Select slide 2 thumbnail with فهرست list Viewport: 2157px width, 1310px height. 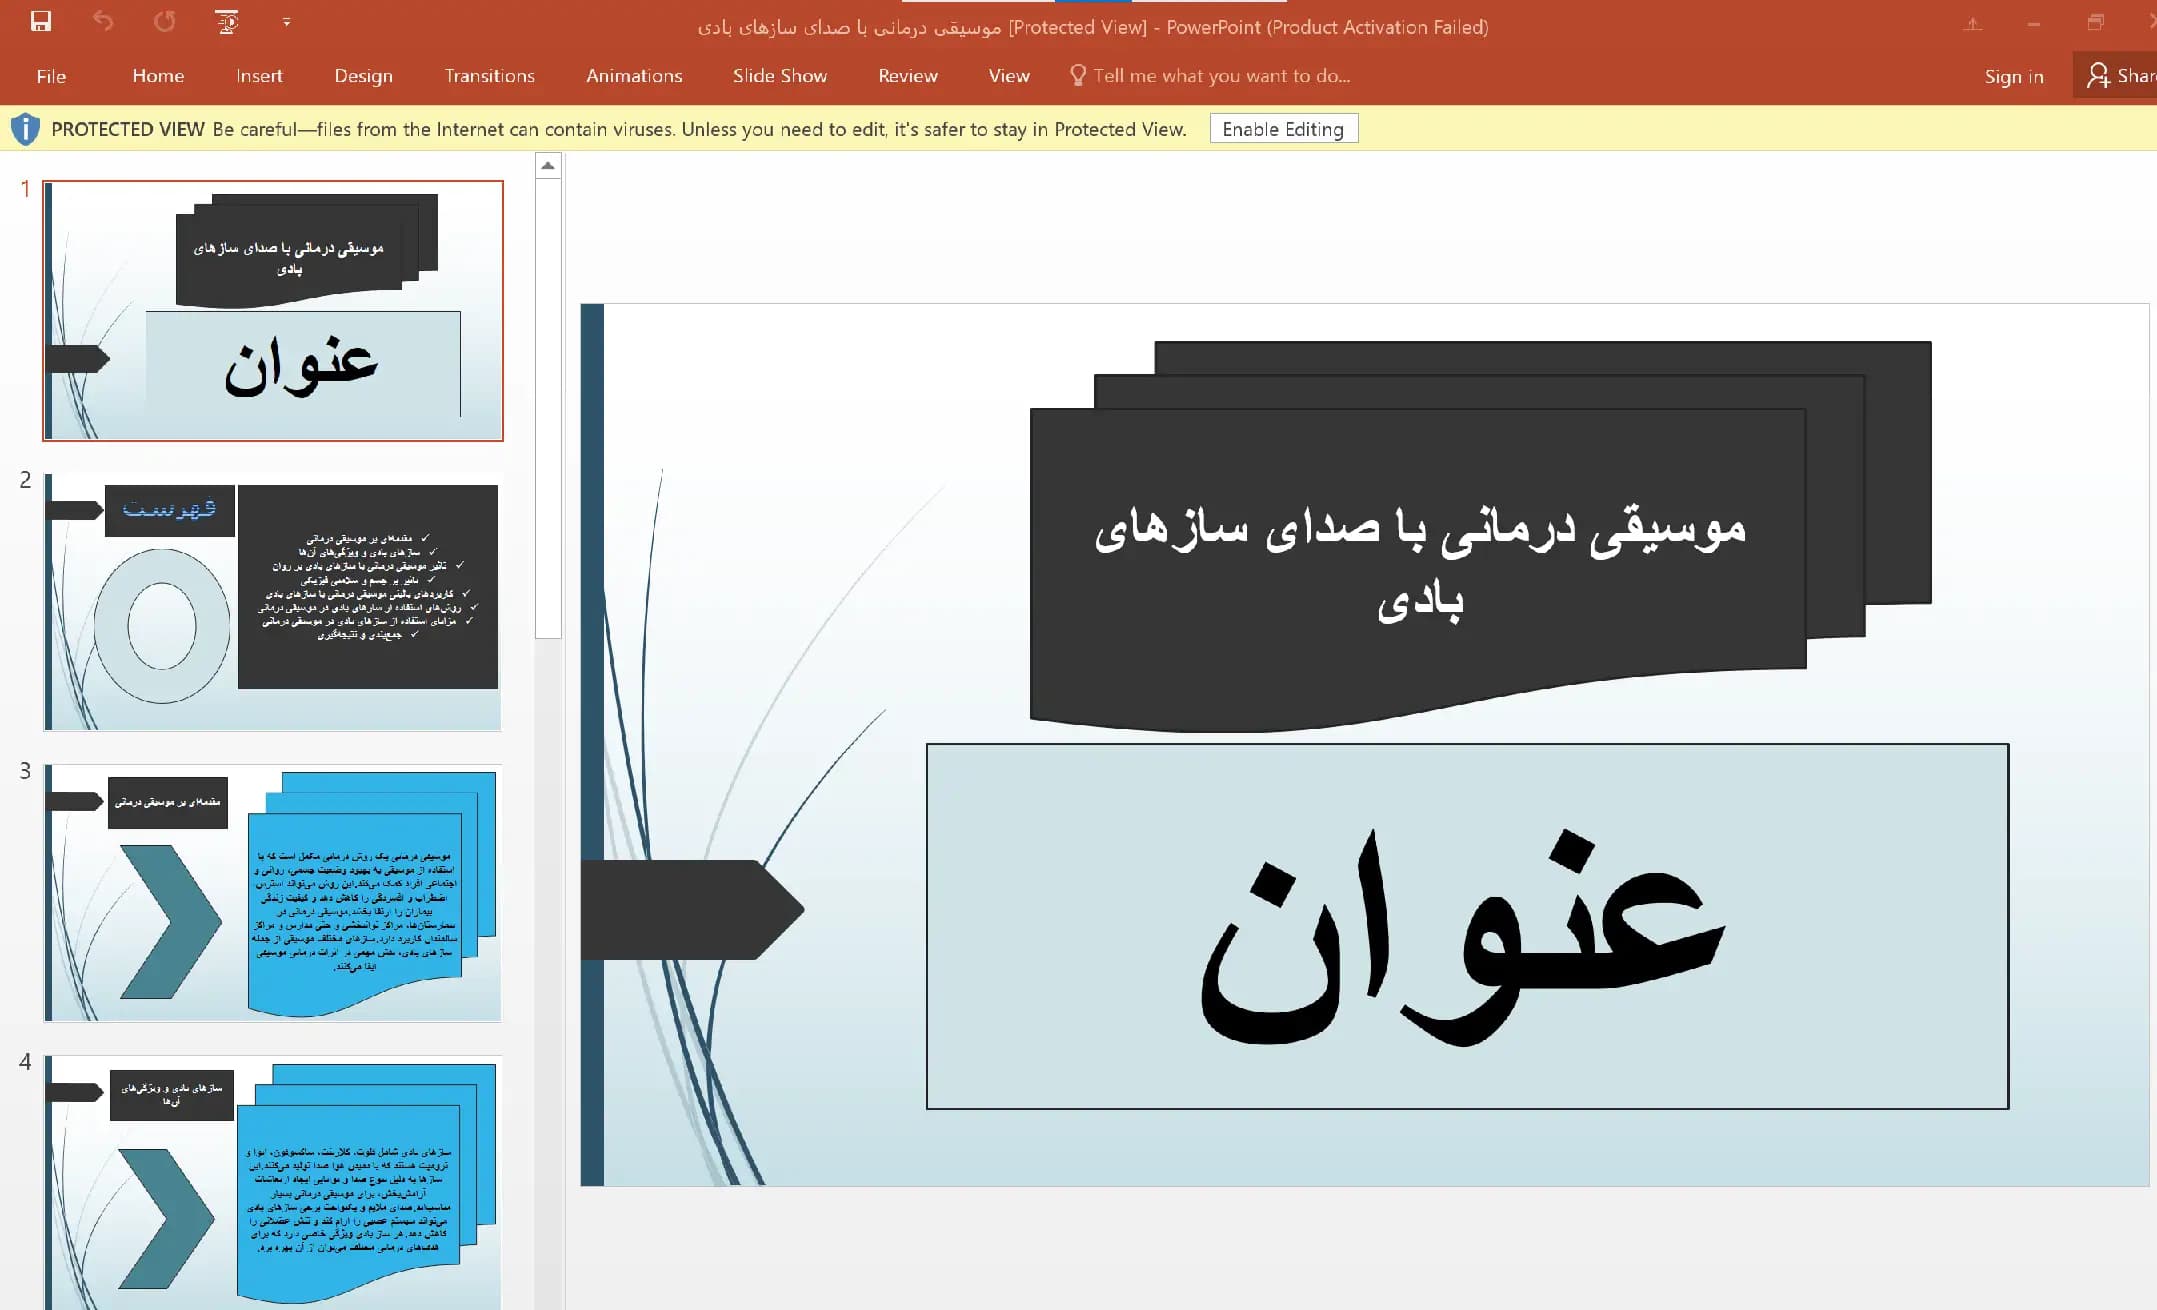pyautogui.click(x=273, y=602)
